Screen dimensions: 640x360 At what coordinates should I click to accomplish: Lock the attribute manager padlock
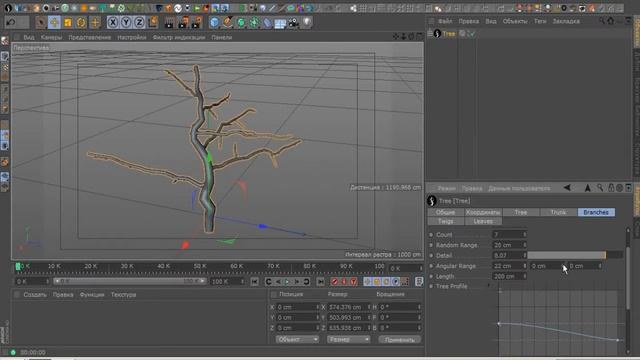point(611,188)
